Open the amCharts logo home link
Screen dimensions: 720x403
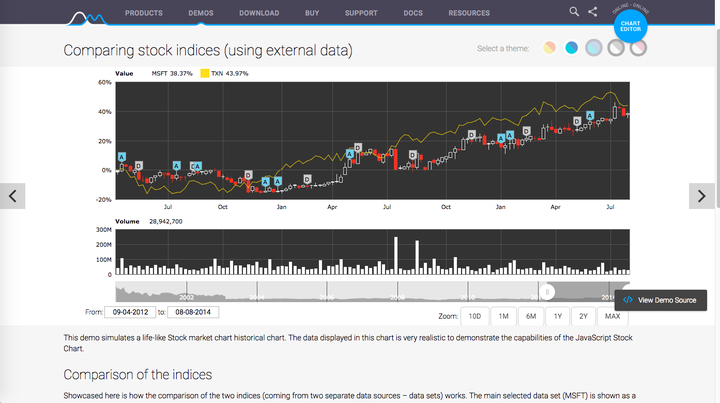coord(87,18)
